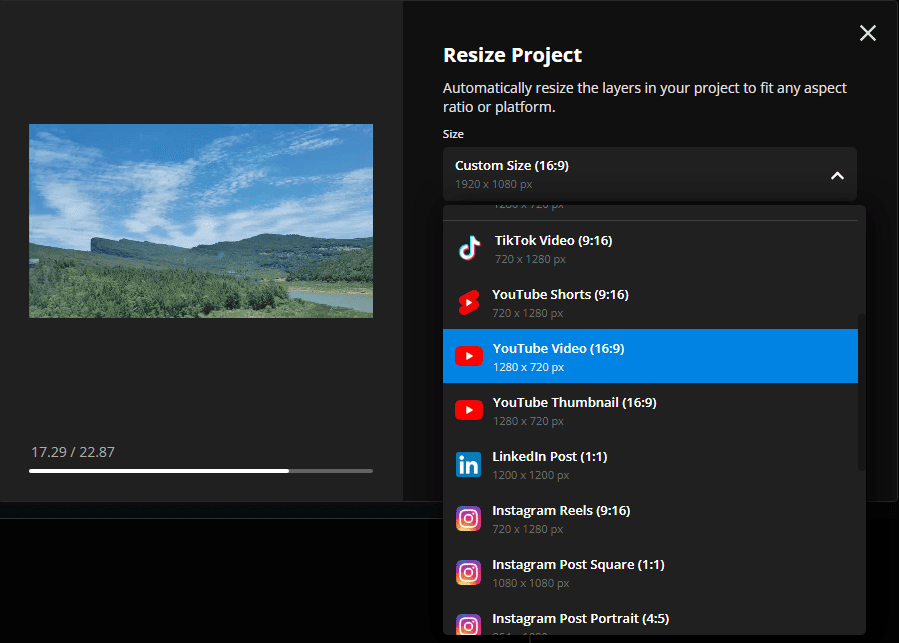
Task: Choose Instagram Post Portrait (4:5) preset
Action: coord(650,617)
